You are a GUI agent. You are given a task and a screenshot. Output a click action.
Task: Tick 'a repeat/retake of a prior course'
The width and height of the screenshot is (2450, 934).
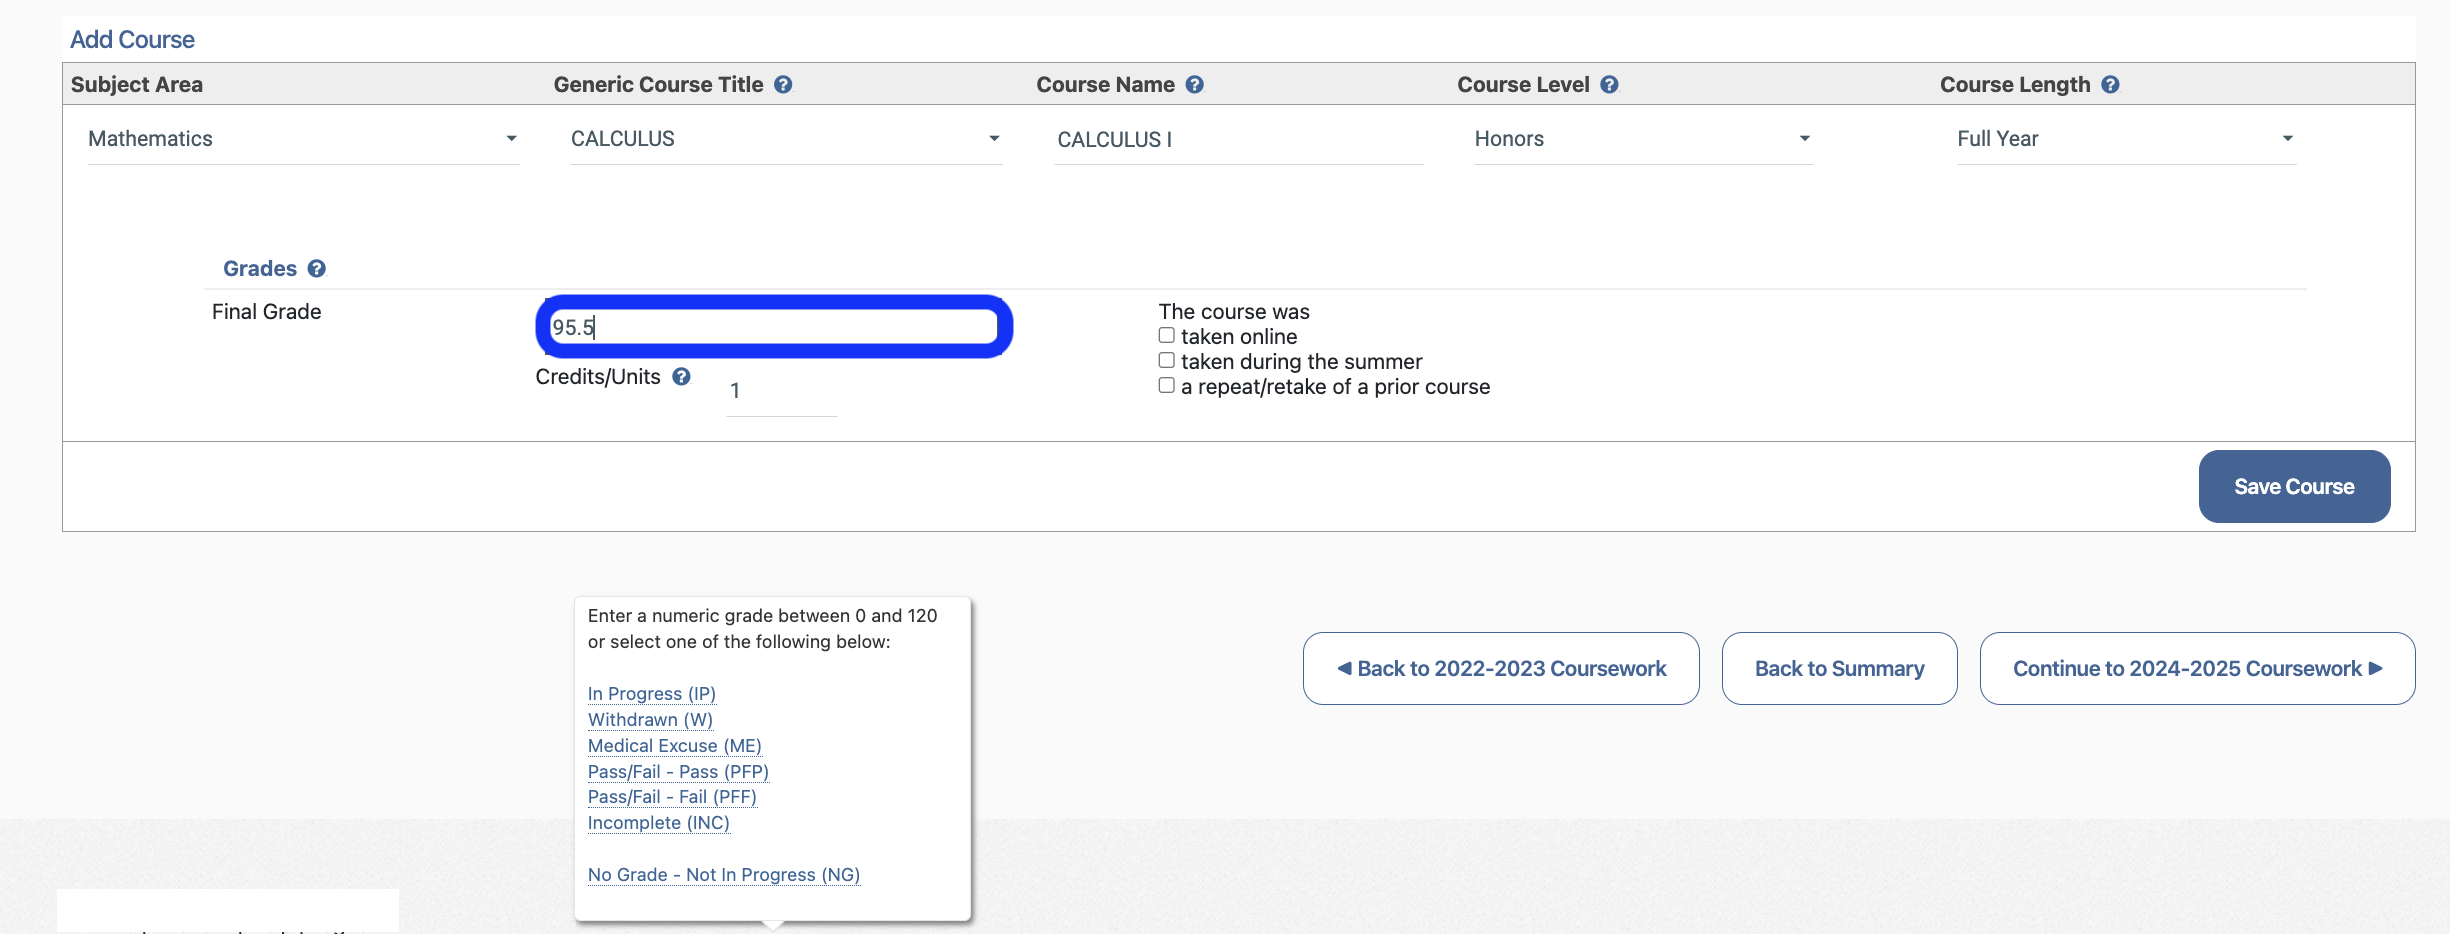point(1166,386)
